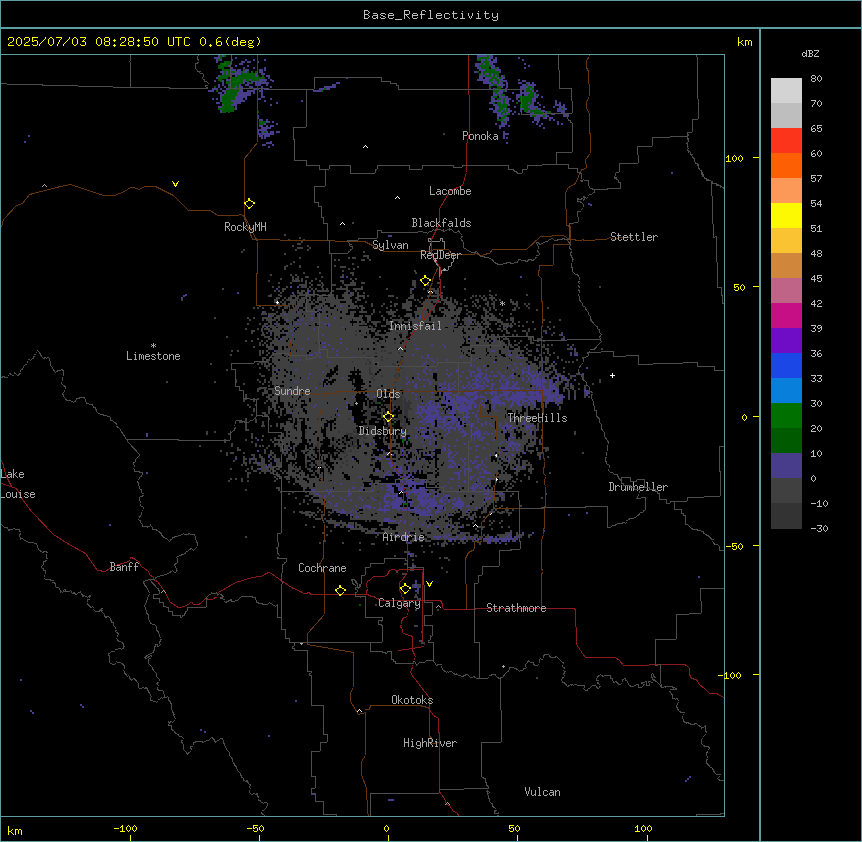Viewport: 862px width, 842px height.
Task: Click the Sylvan label
Action: point(390,245)
